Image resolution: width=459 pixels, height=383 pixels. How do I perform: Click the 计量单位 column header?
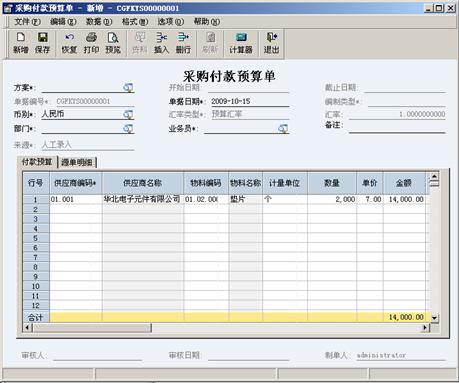285,183
